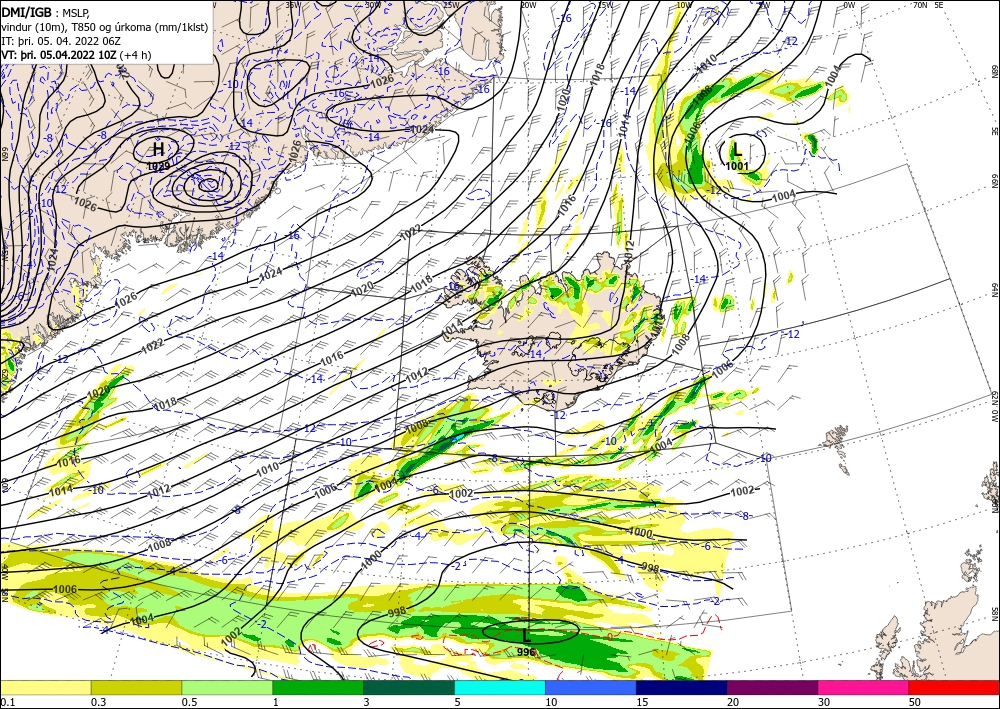Click the high-pressure 'H' symbol over Greenland
The height and width of the screenshot is (709, 1000).
tap(158, 150)
